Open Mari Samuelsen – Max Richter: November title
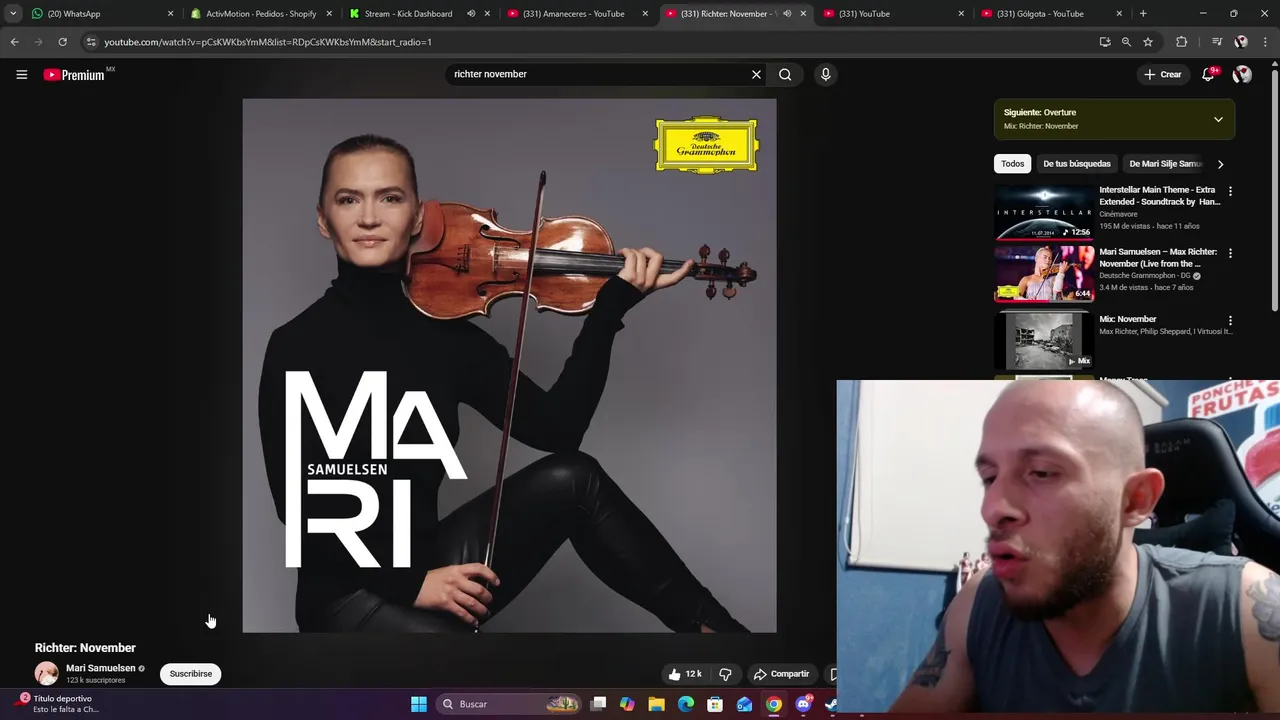This screenshot has height=720, width=1280. click(x=1157, y=258)
